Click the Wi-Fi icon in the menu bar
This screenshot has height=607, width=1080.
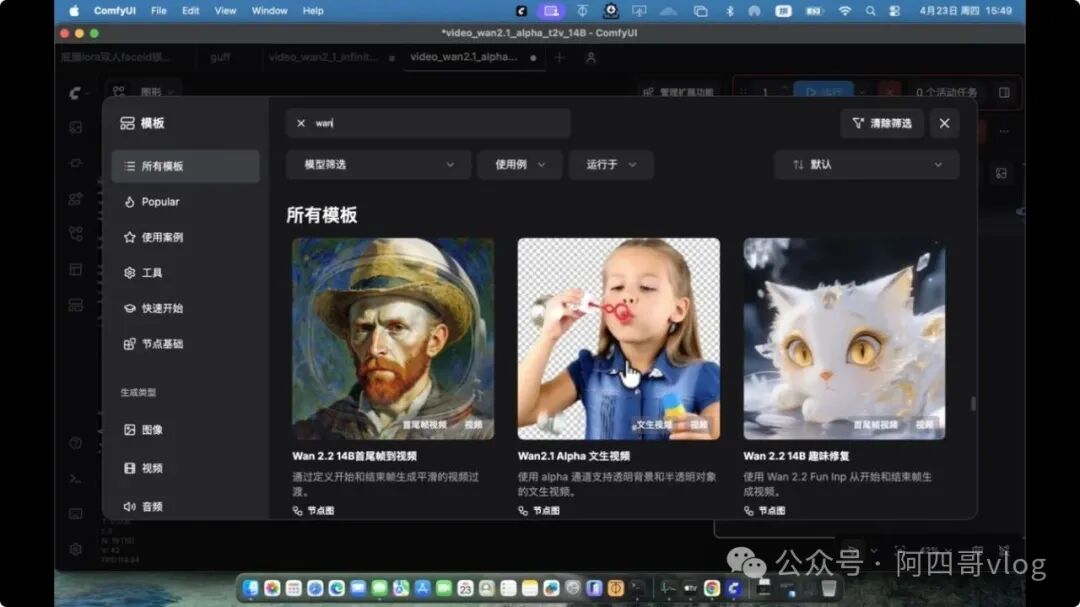coord(844,11)
